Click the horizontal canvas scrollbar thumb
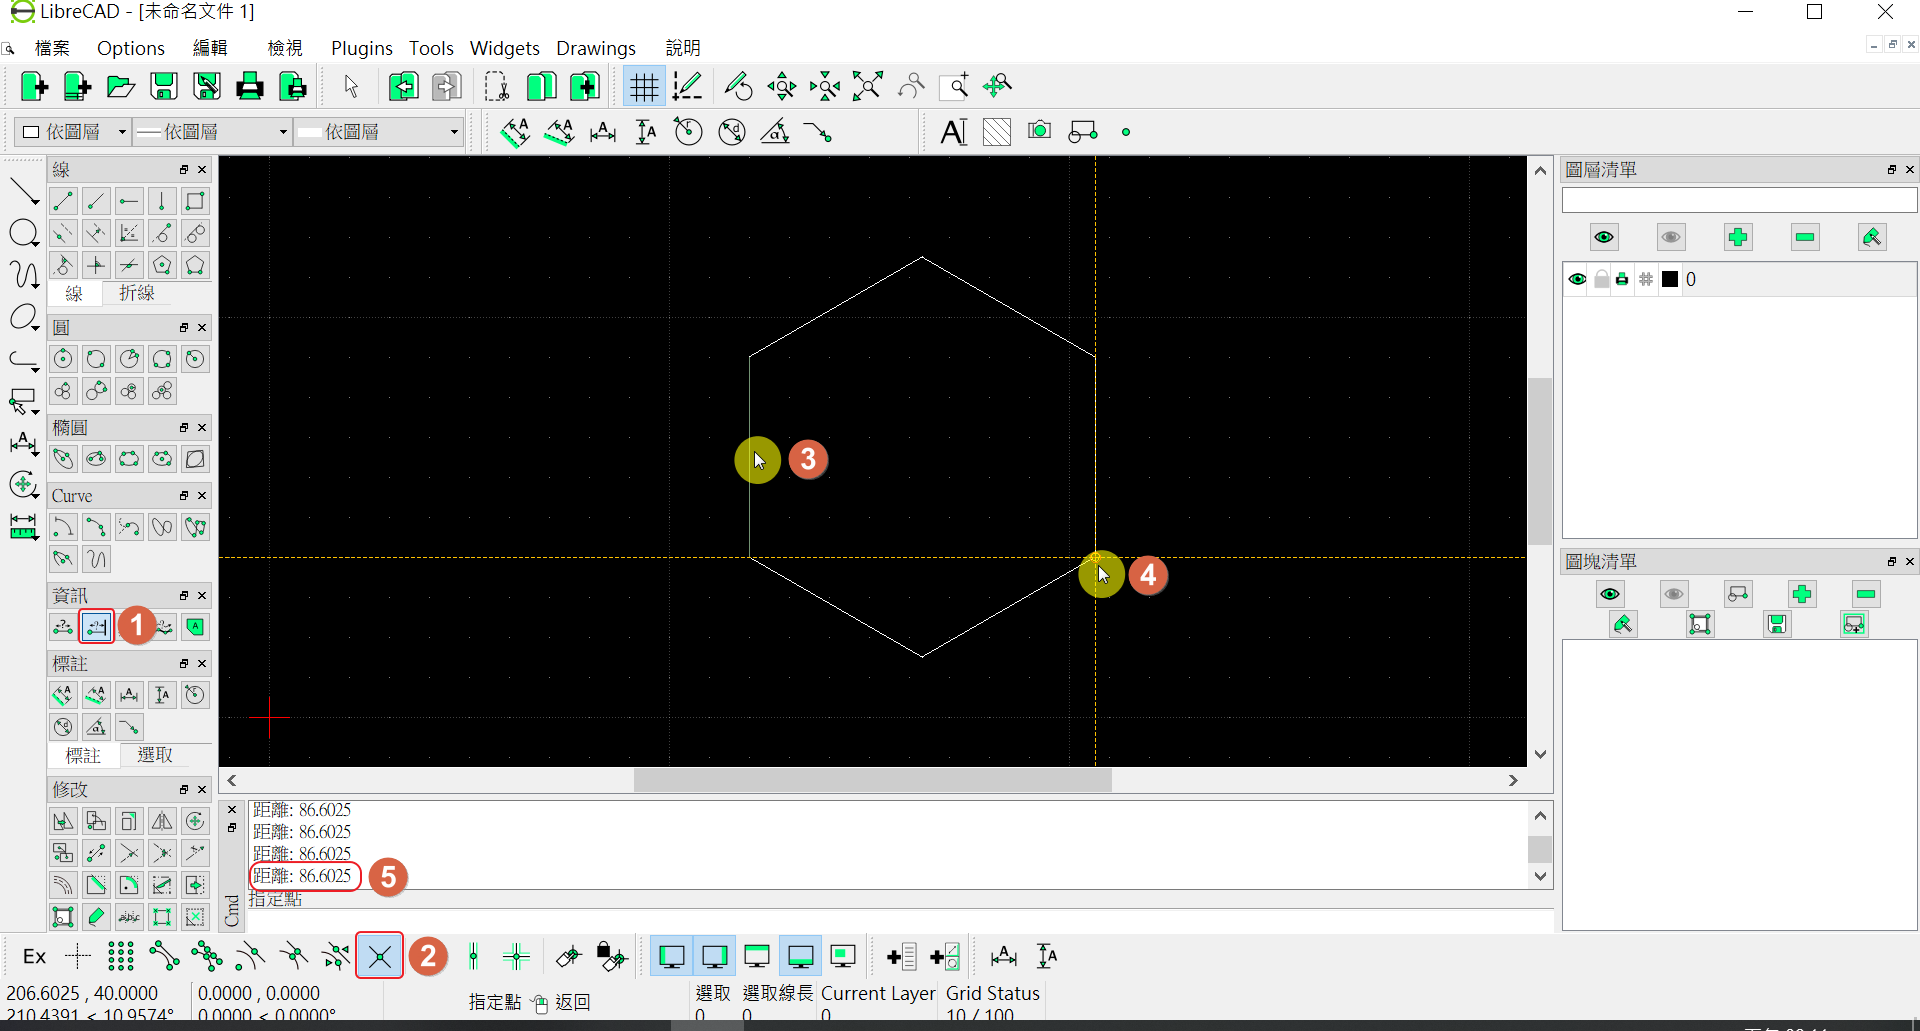 point(872,780)
